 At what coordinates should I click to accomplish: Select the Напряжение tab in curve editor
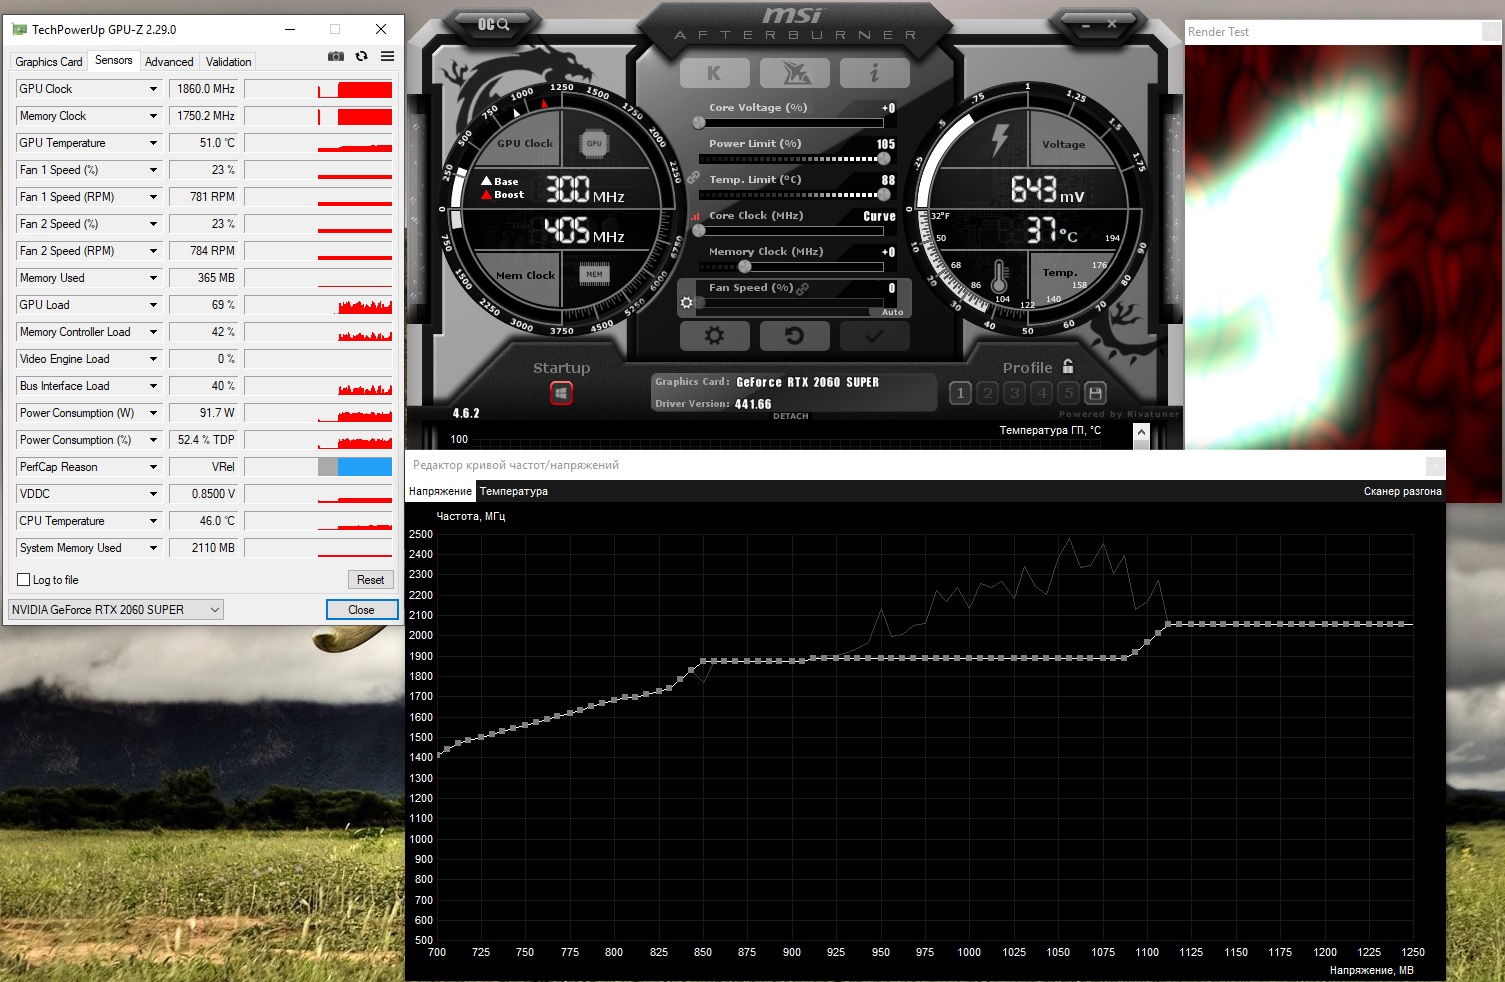(440, 491)
